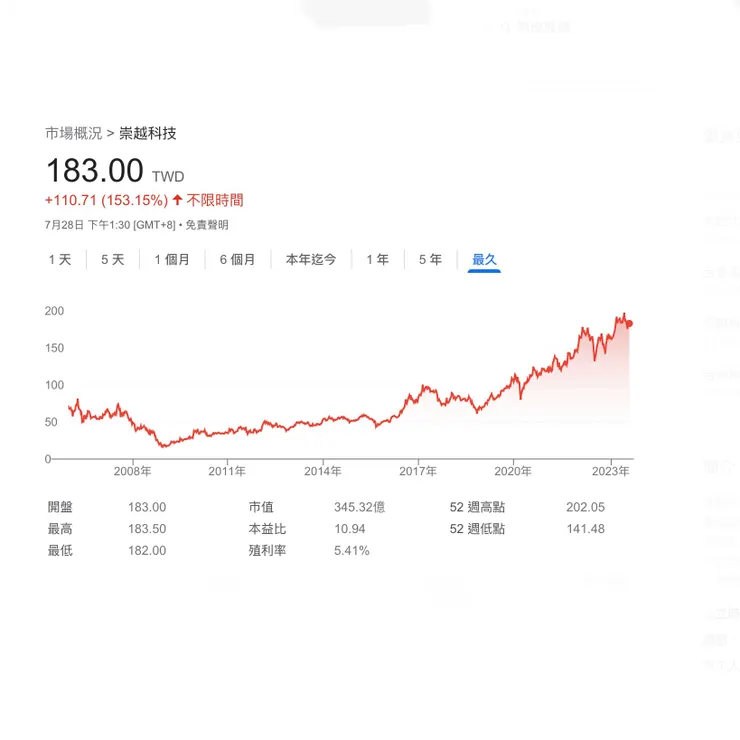Choose the 1 年 range tab
Viewport: 740px width, 740px height.
(x=378, y=260)
